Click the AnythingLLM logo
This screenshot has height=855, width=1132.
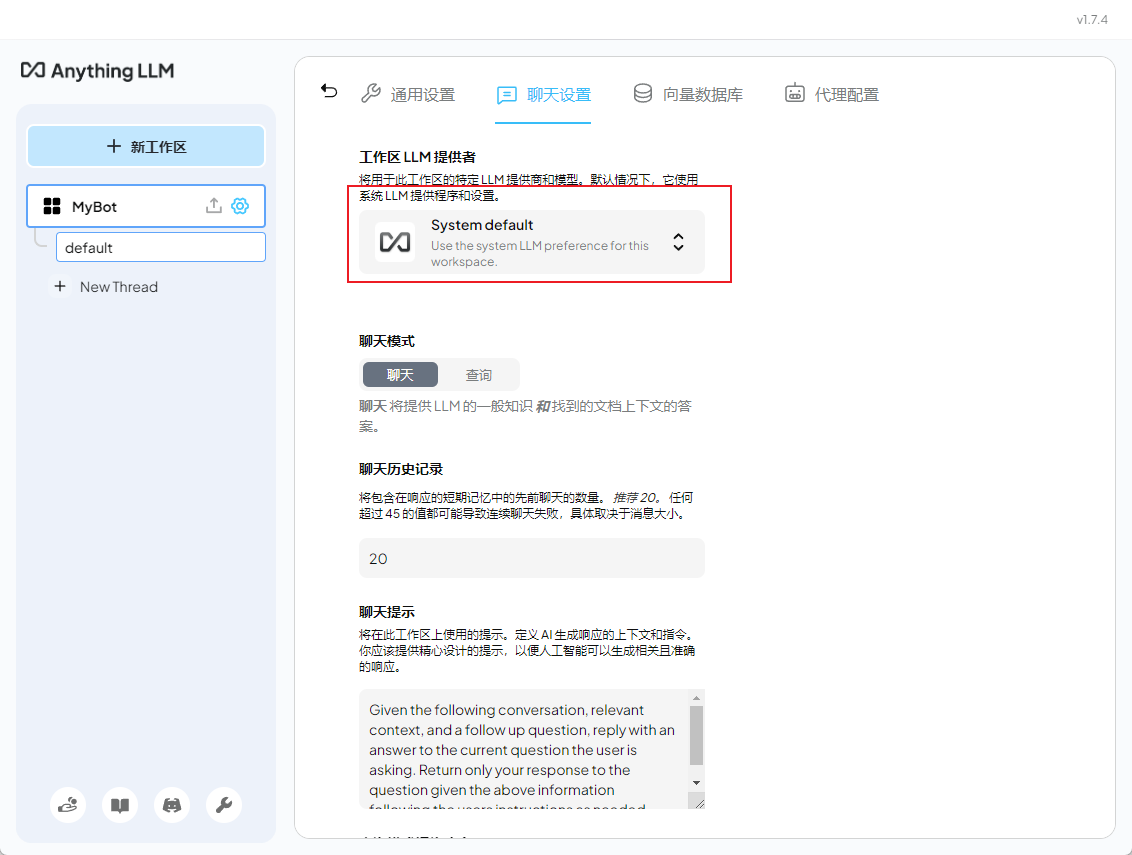(x=97, y=71)
